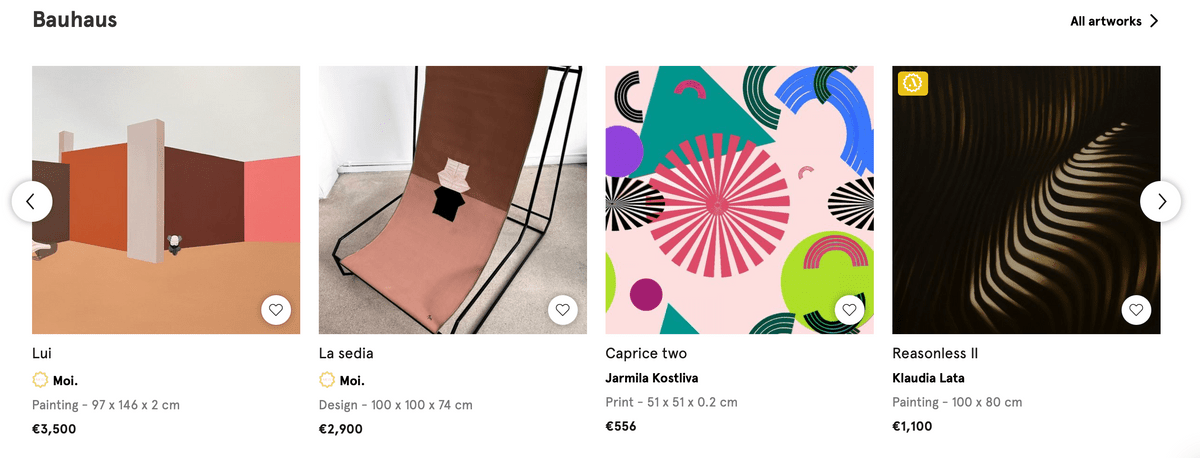Go to next artworks with right arrow
The image size is (1200, 458).
[1161, 201]
